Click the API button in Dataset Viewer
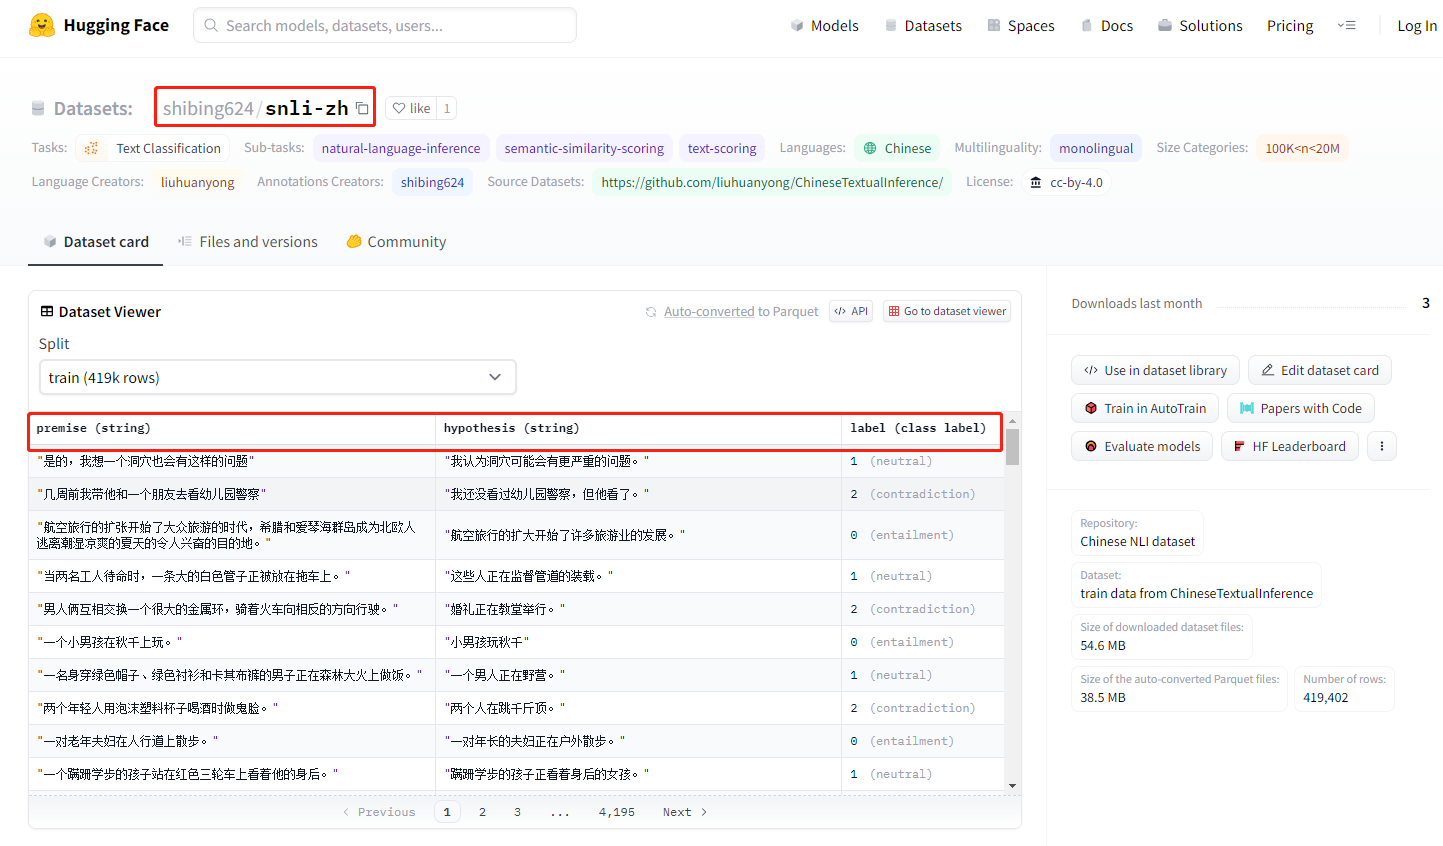The height and width of the screenshot is (846, 1443). 851,311
